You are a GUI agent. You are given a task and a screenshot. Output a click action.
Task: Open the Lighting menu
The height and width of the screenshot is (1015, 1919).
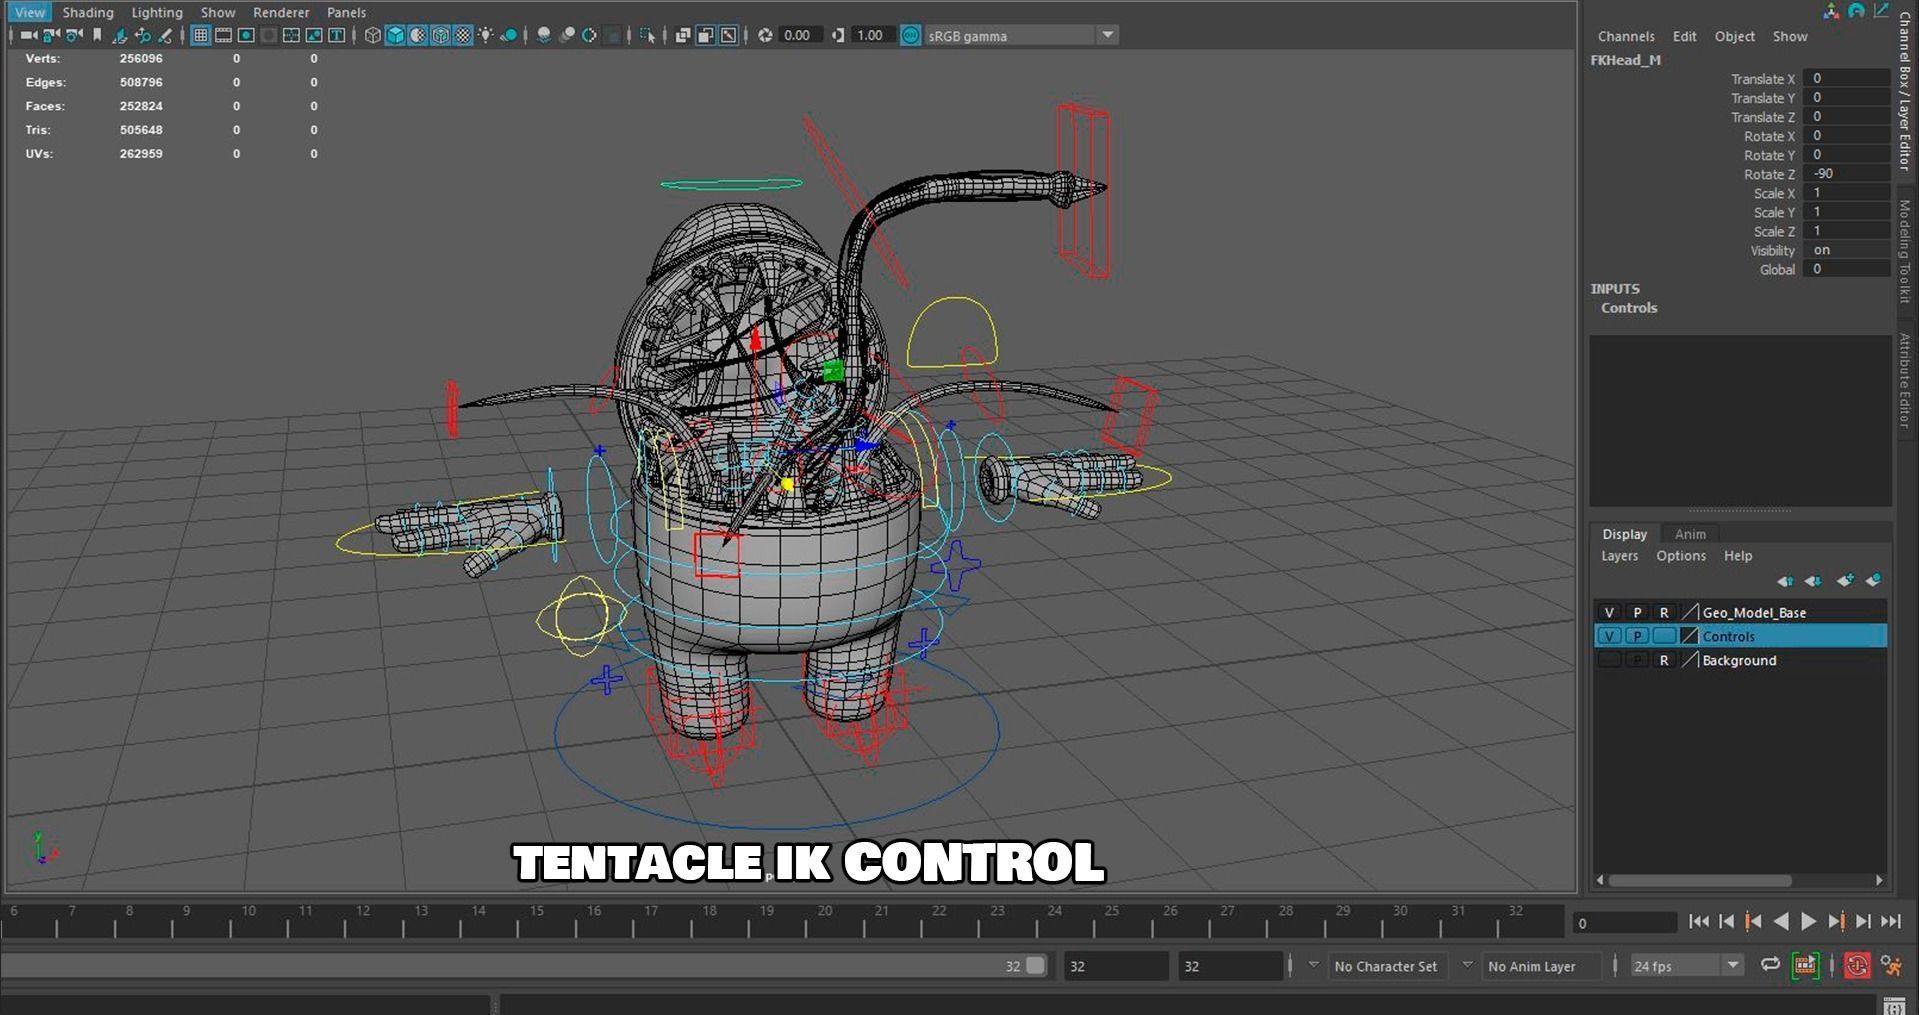[157, 12]
